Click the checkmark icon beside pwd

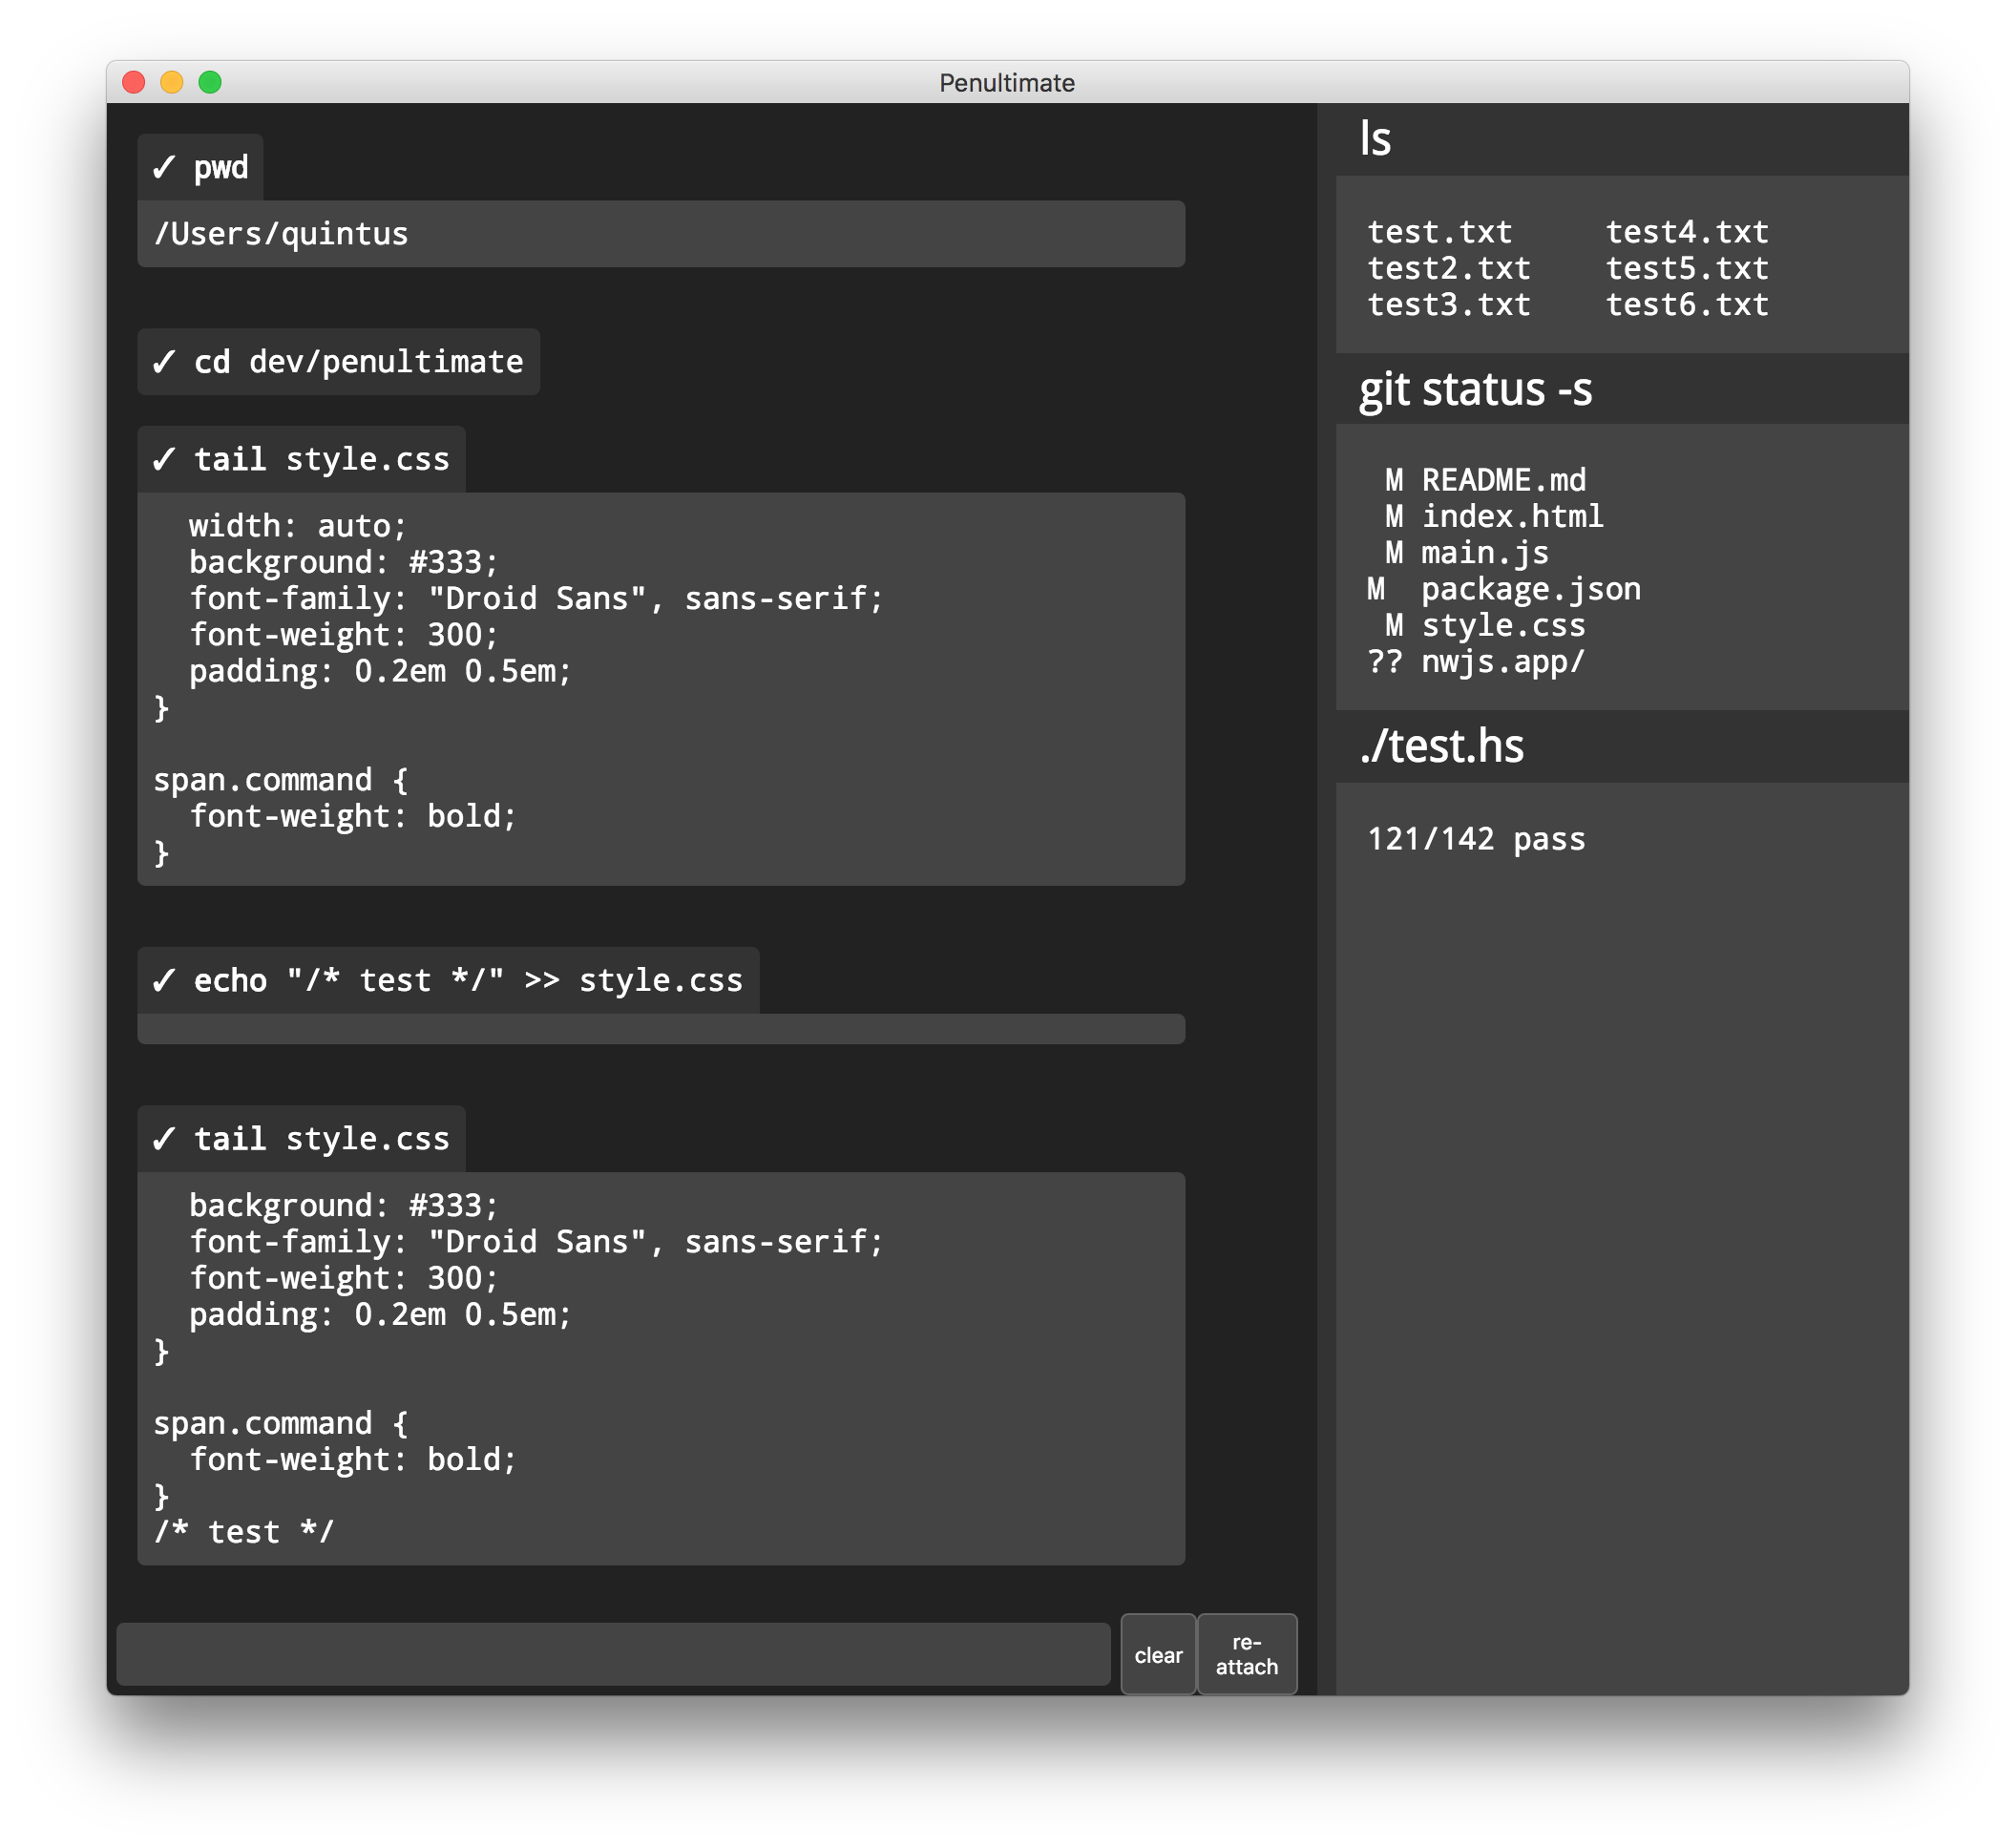pos(164,167)
